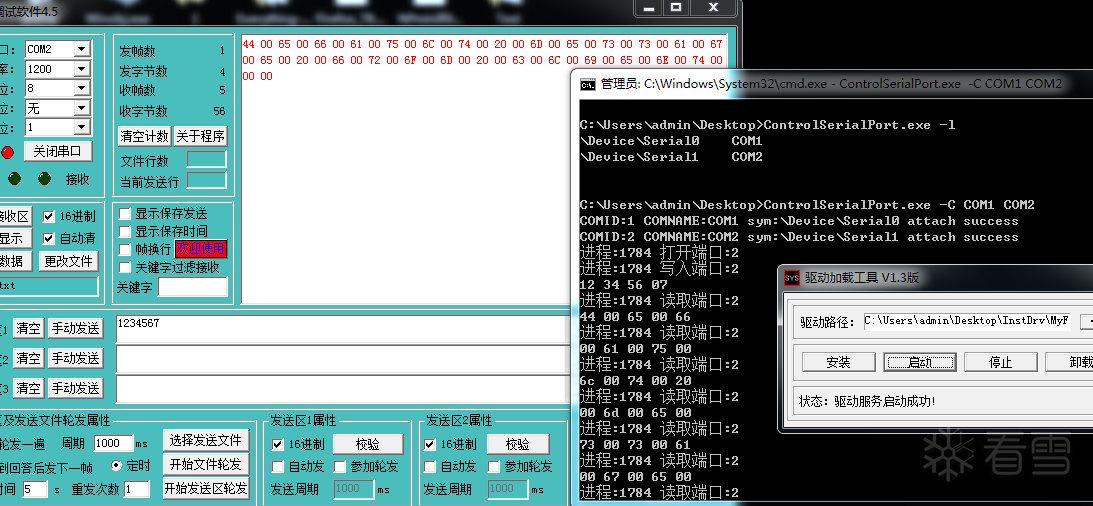
Task: Click the red 欢迎使用 banner
Action: pyautogui.click(x=201, y=249)
